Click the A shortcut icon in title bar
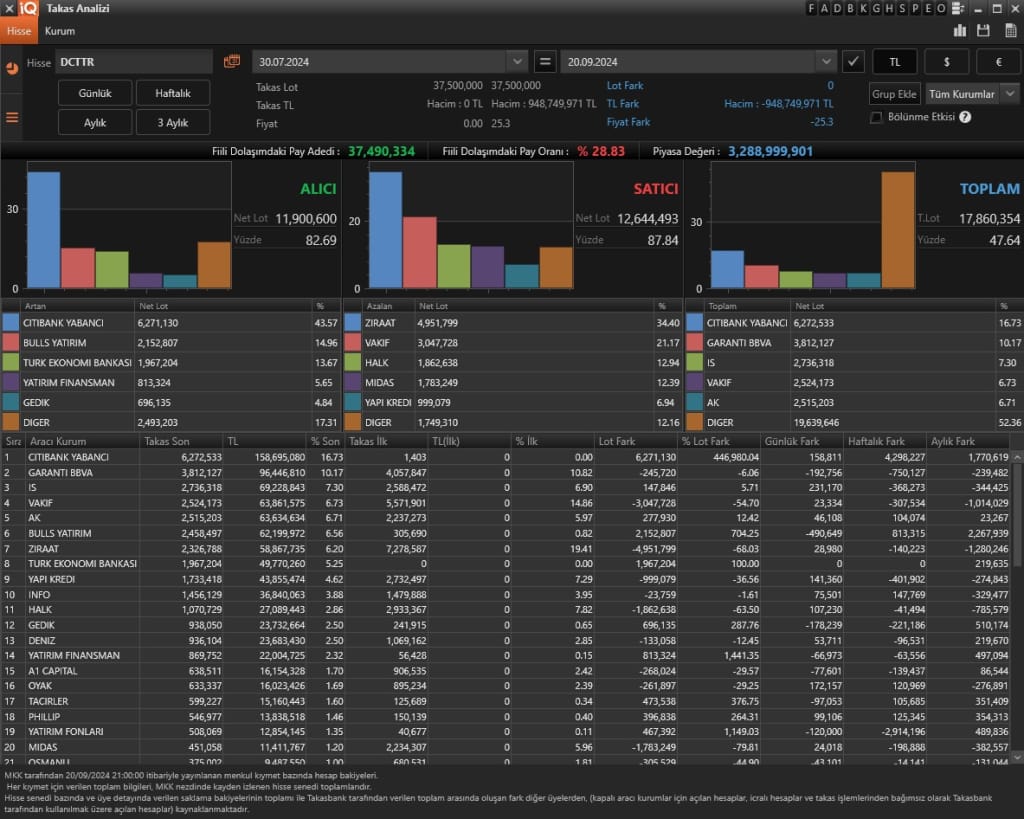 [x=824, y=8]
